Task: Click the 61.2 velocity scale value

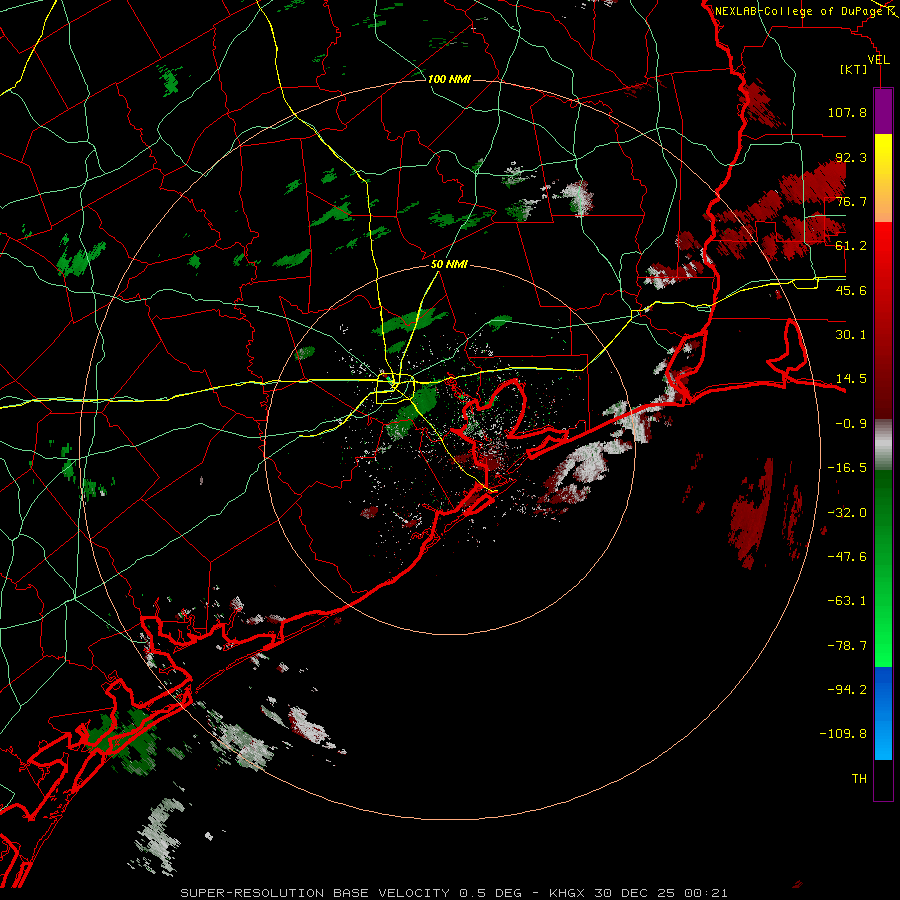Action: (x=851, y=246)
